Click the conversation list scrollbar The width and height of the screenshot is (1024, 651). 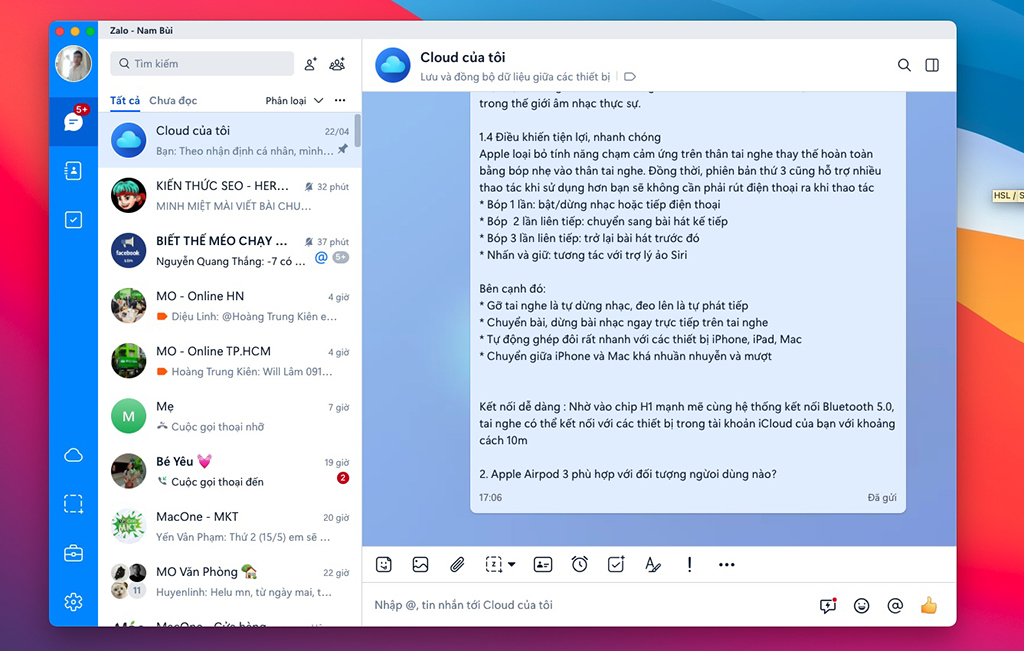(357, 131)
